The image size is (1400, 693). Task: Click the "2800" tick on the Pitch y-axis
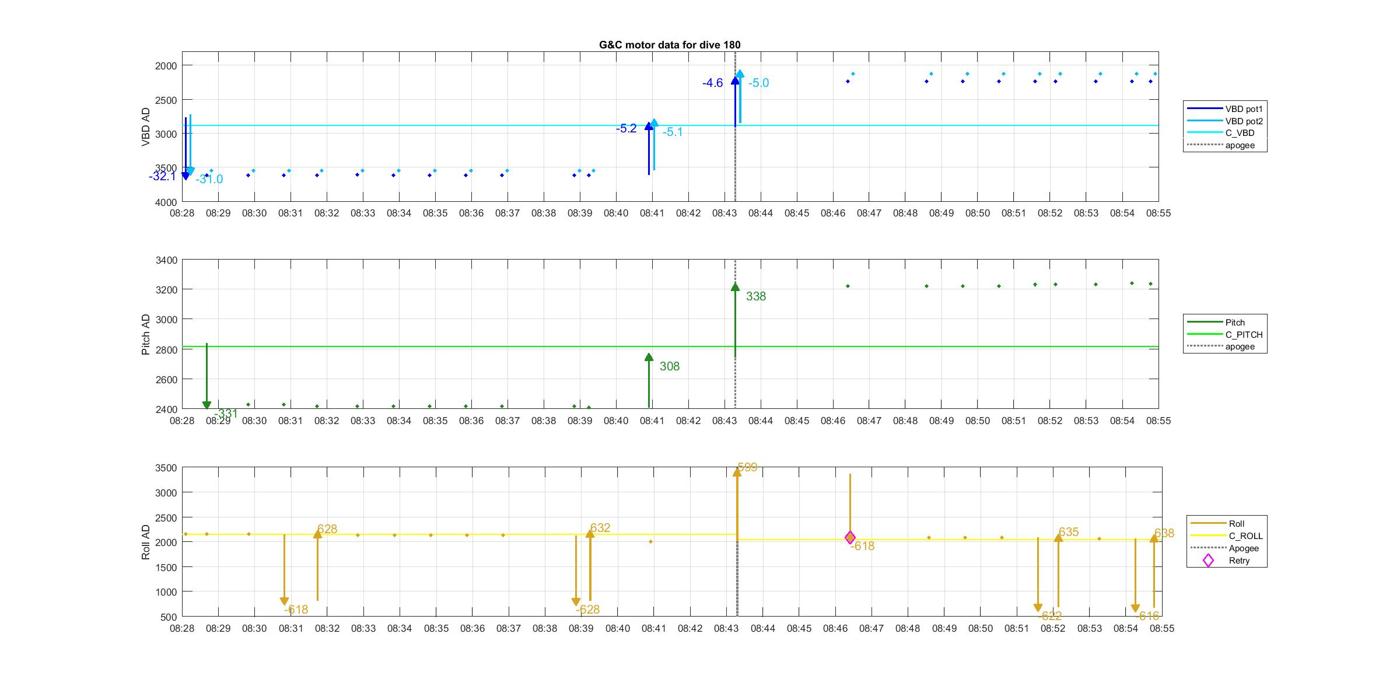(166, 350)
